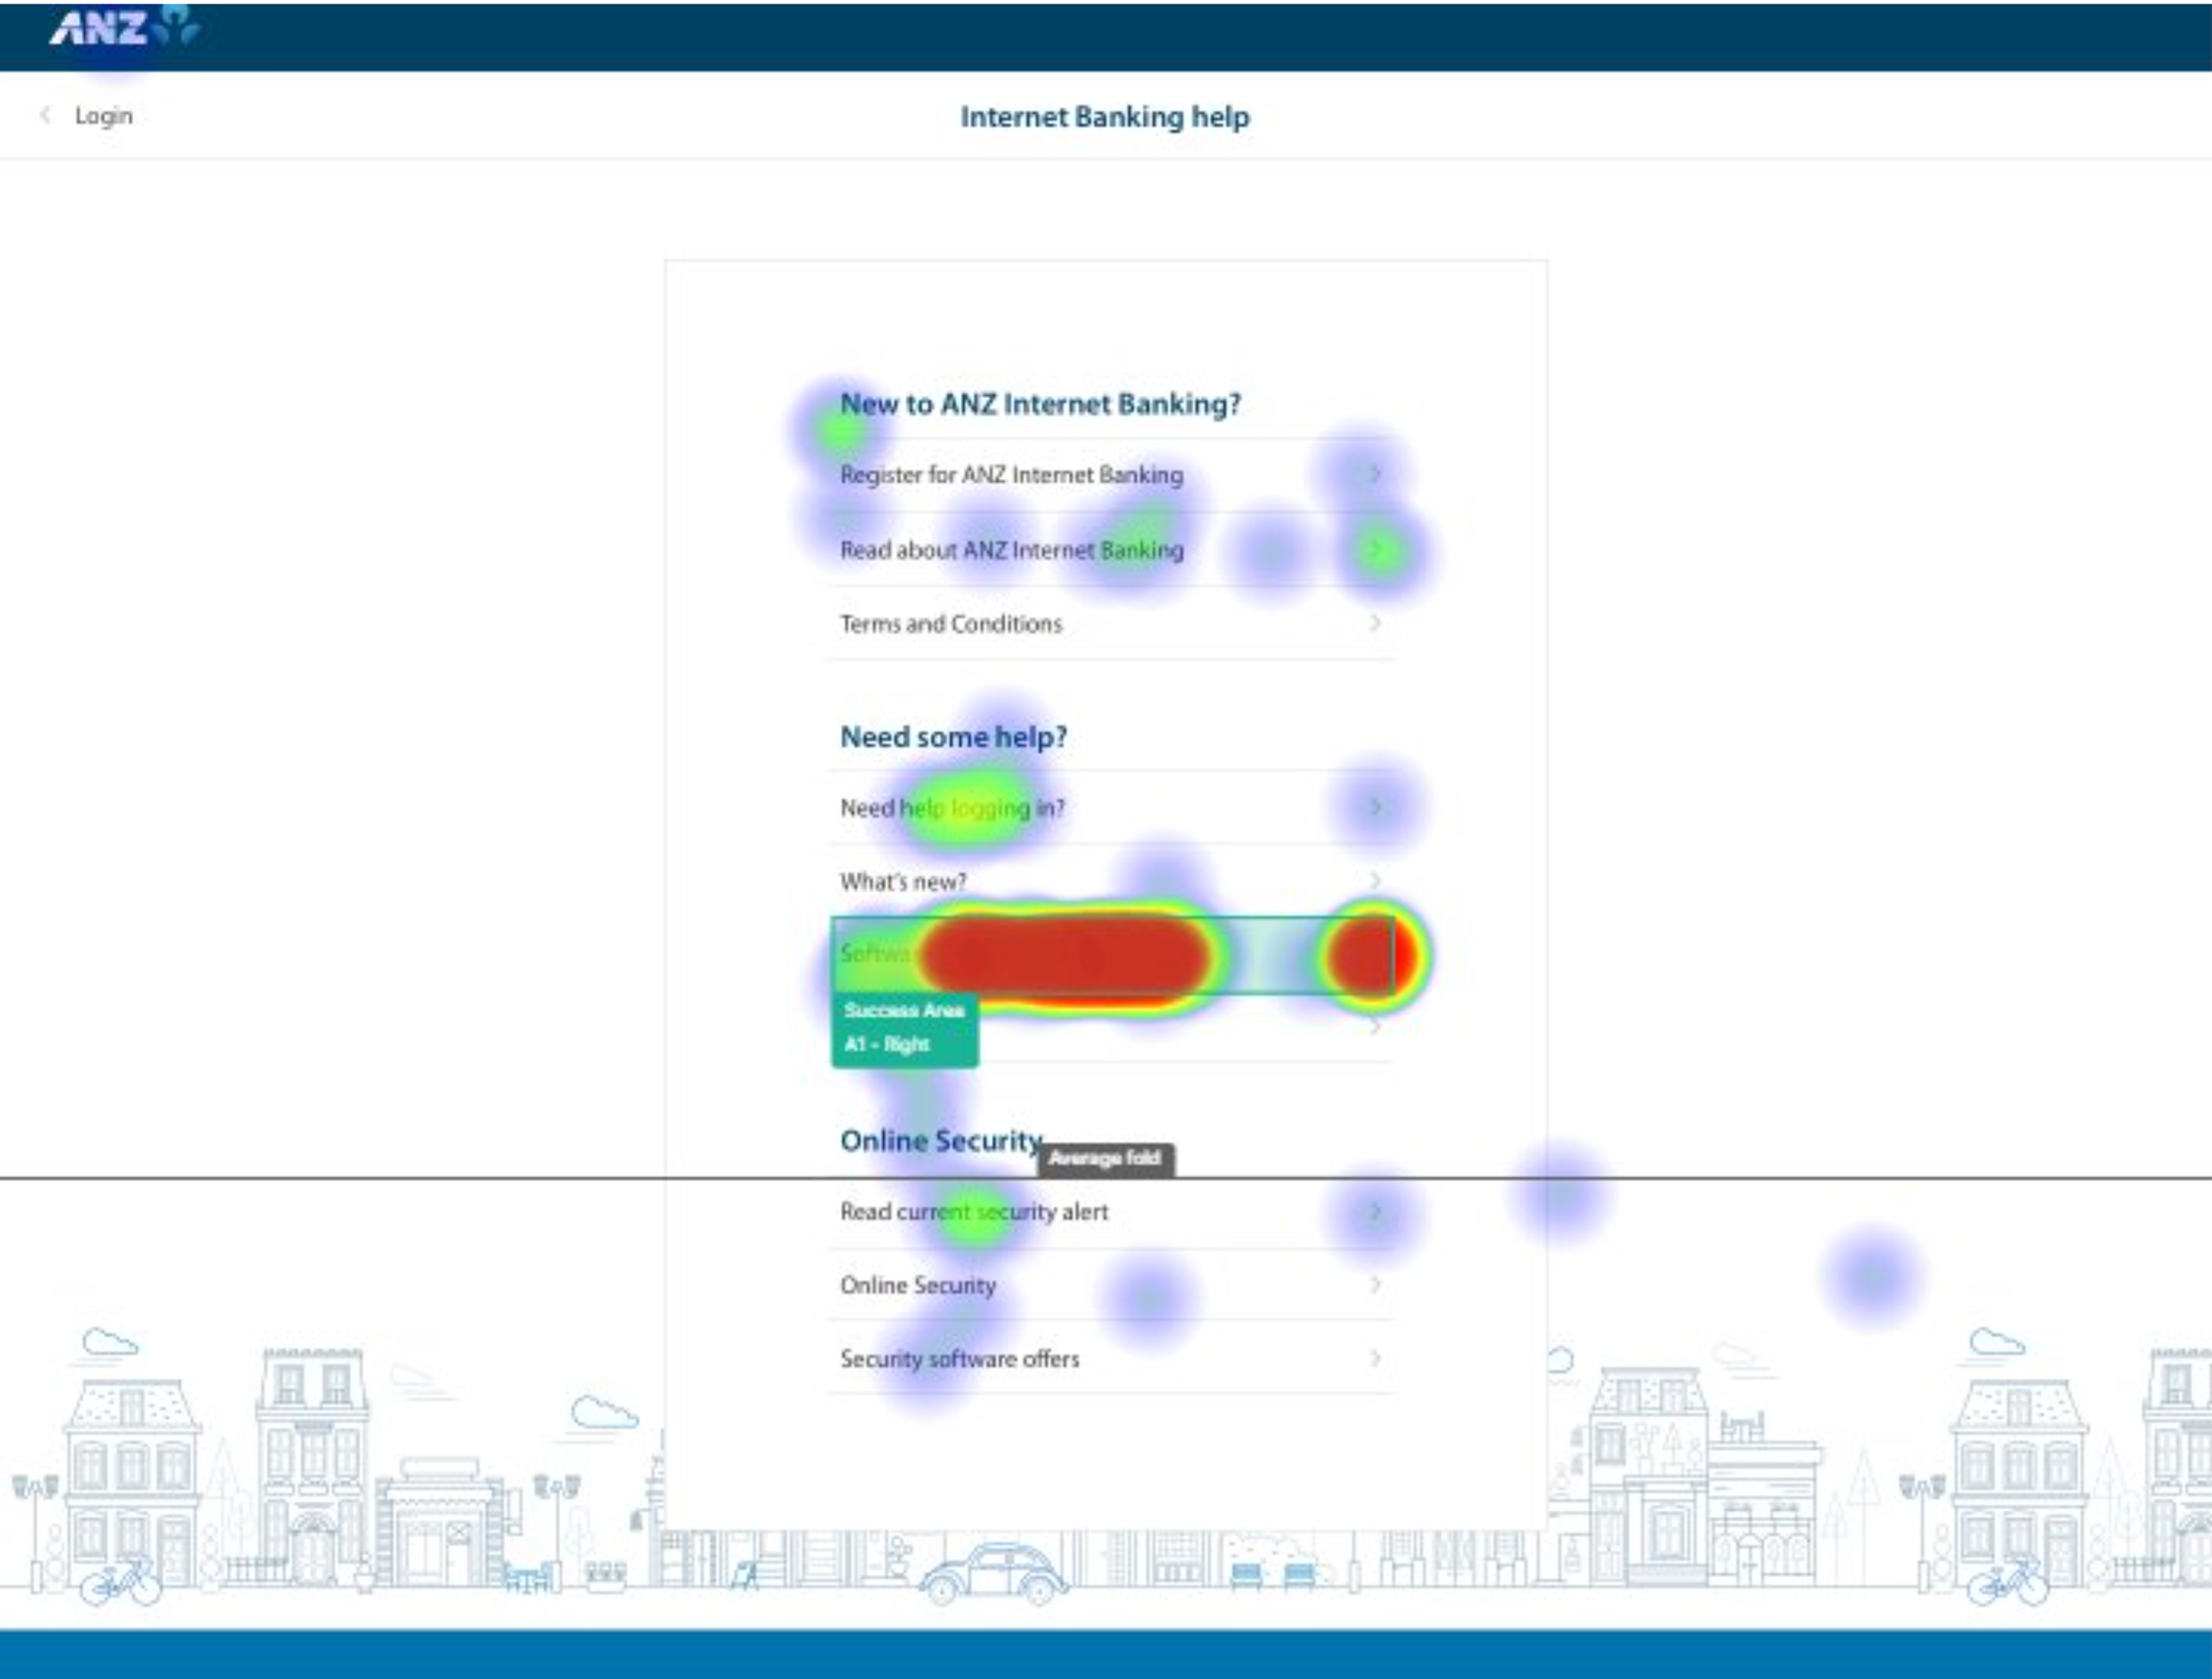
Task: Click the Average fold marker label
Action: [x=1105, y=1158]
